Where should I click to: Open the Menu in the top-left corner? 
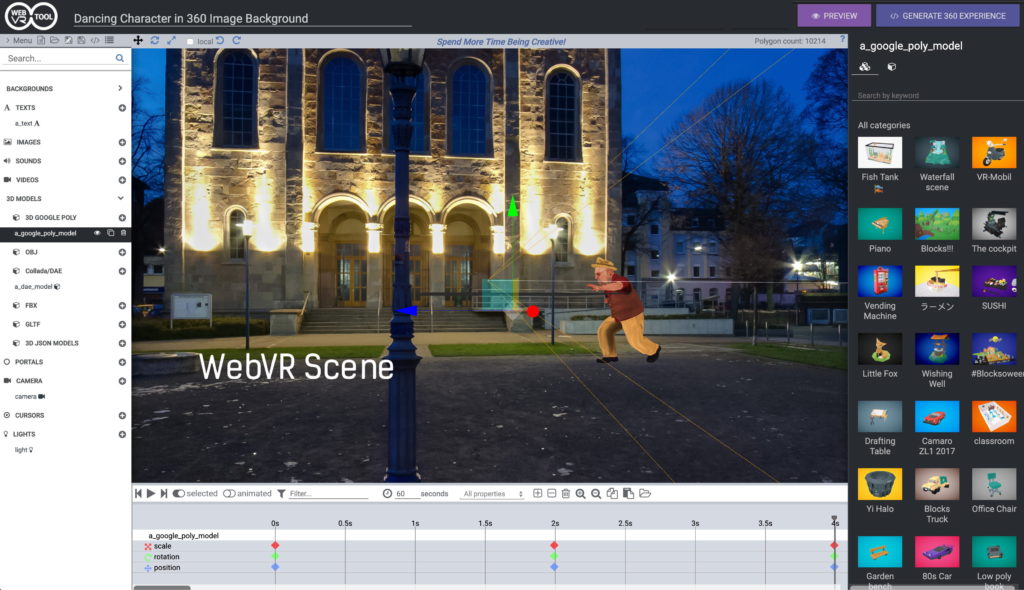[20, 41]
